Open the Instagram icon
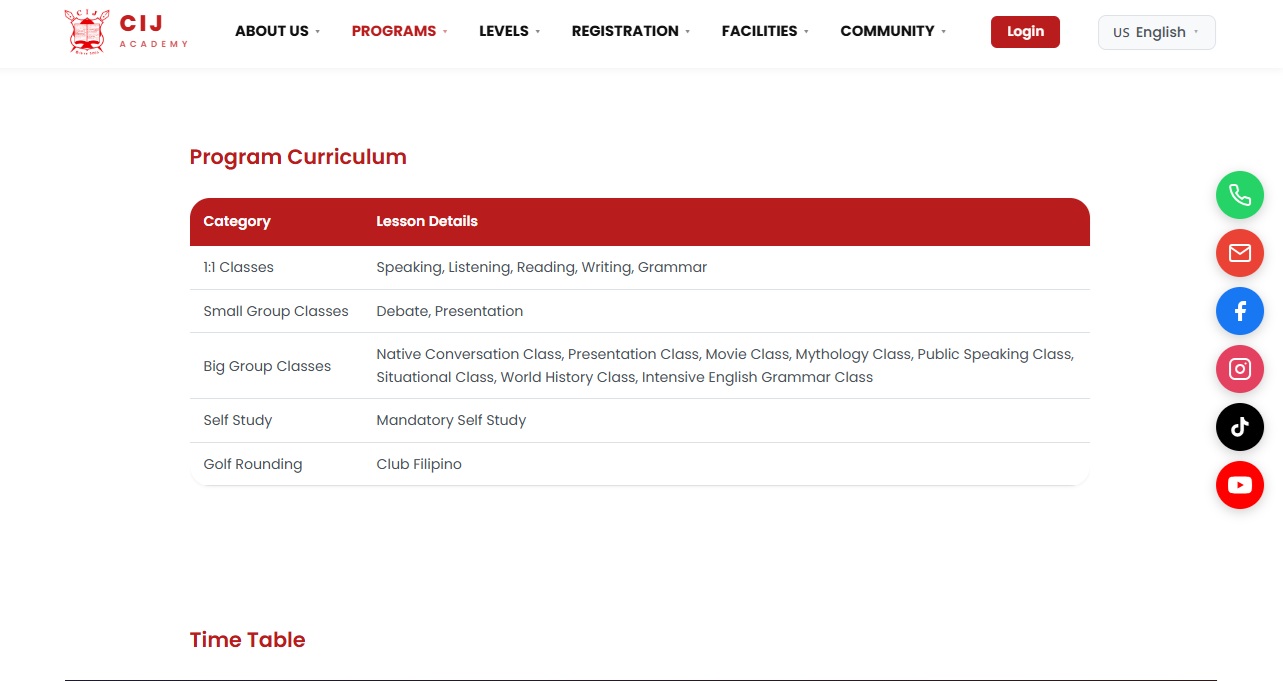The image size is (1283, 681). pyautogui.click(x=1240, y=369)
